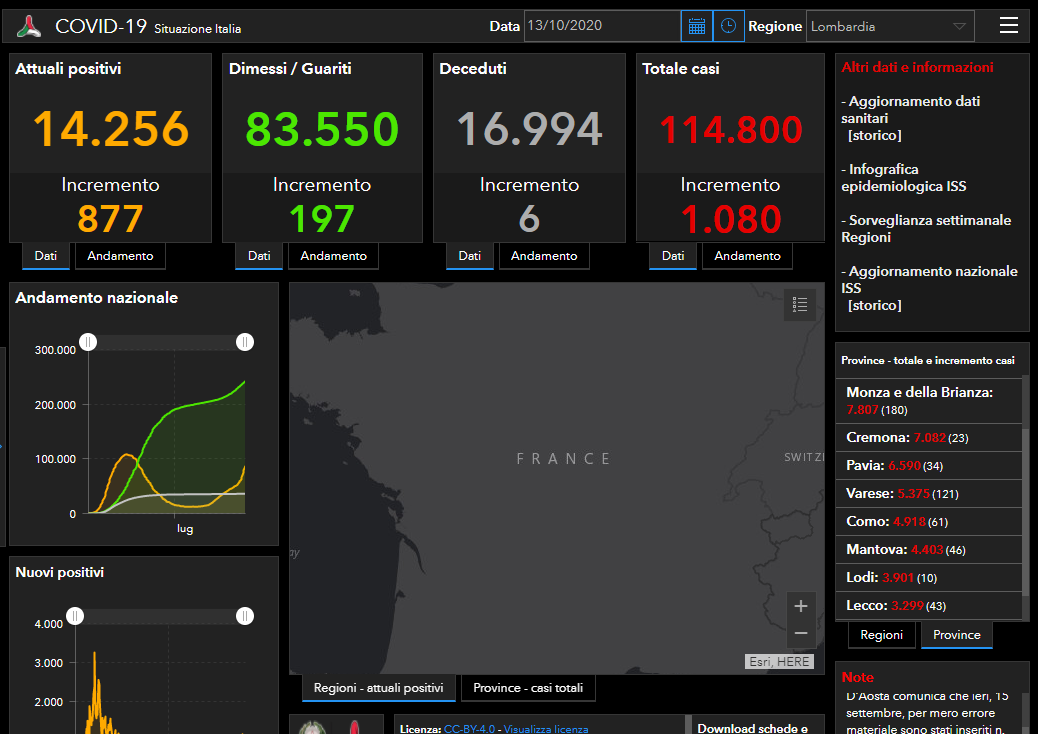Viewport: 1038px width, 734px height.
Task: Grab the right handle of Nuovi positivi slider
Action: [245, 616]
